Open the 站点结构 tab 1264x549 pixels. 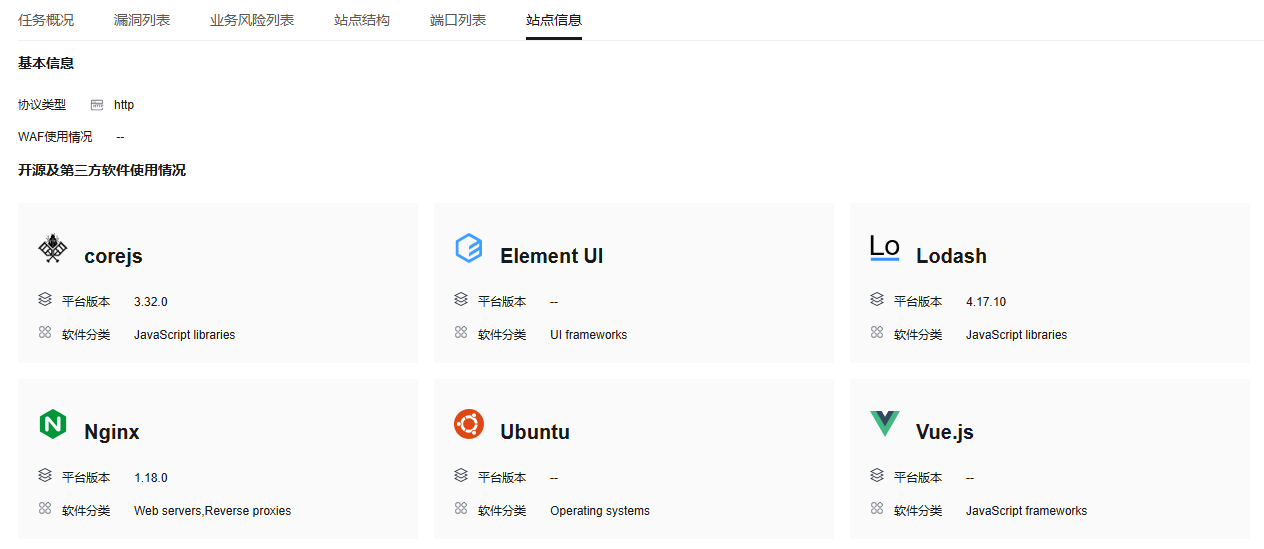[362, 20]
